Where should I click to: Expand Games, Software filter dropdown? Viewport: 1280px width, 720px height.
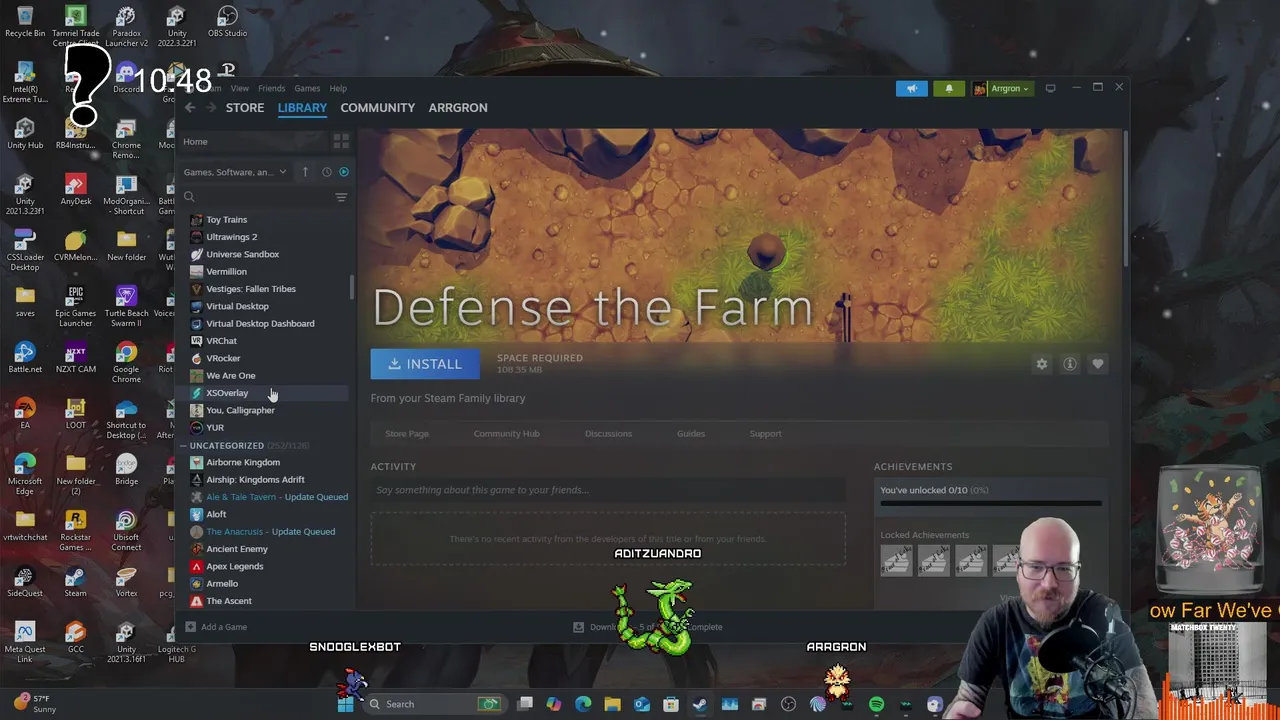(234, 172)
